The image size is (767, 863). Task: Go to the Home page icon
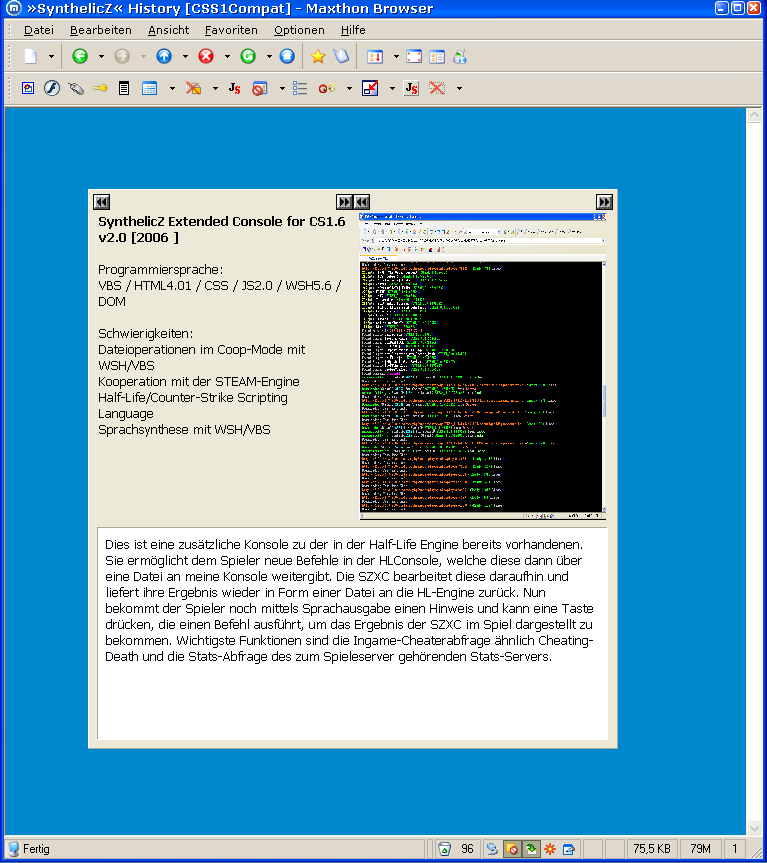[287, 56]
